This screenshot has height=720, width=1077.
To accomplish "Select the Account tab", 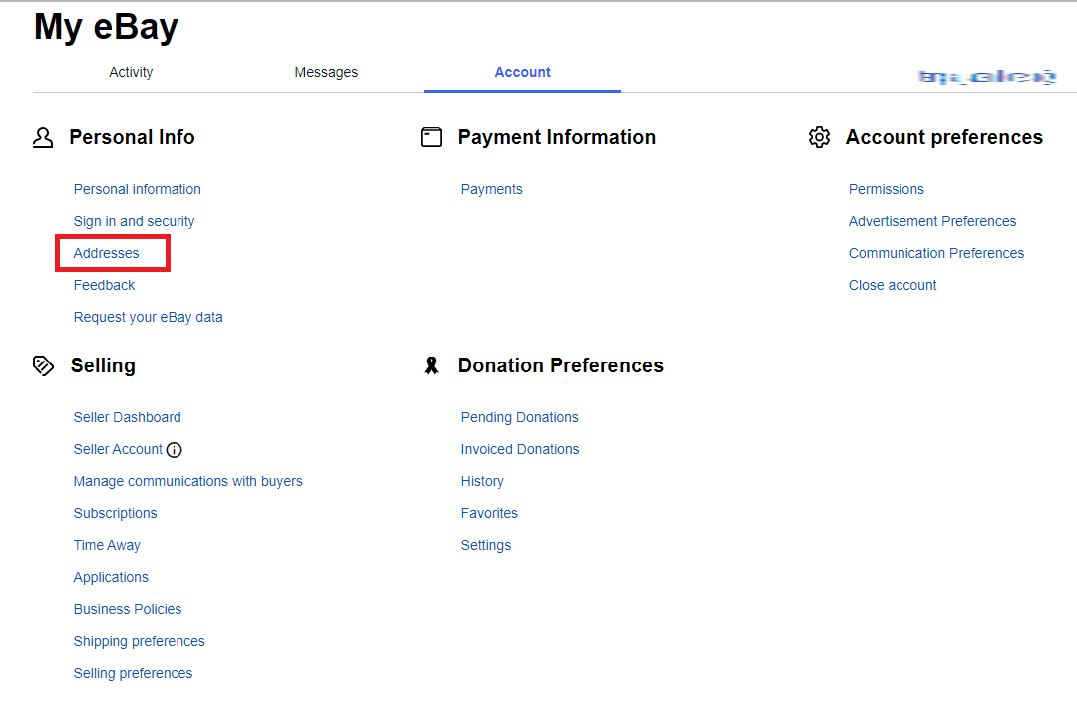I will tap(523, 72).
